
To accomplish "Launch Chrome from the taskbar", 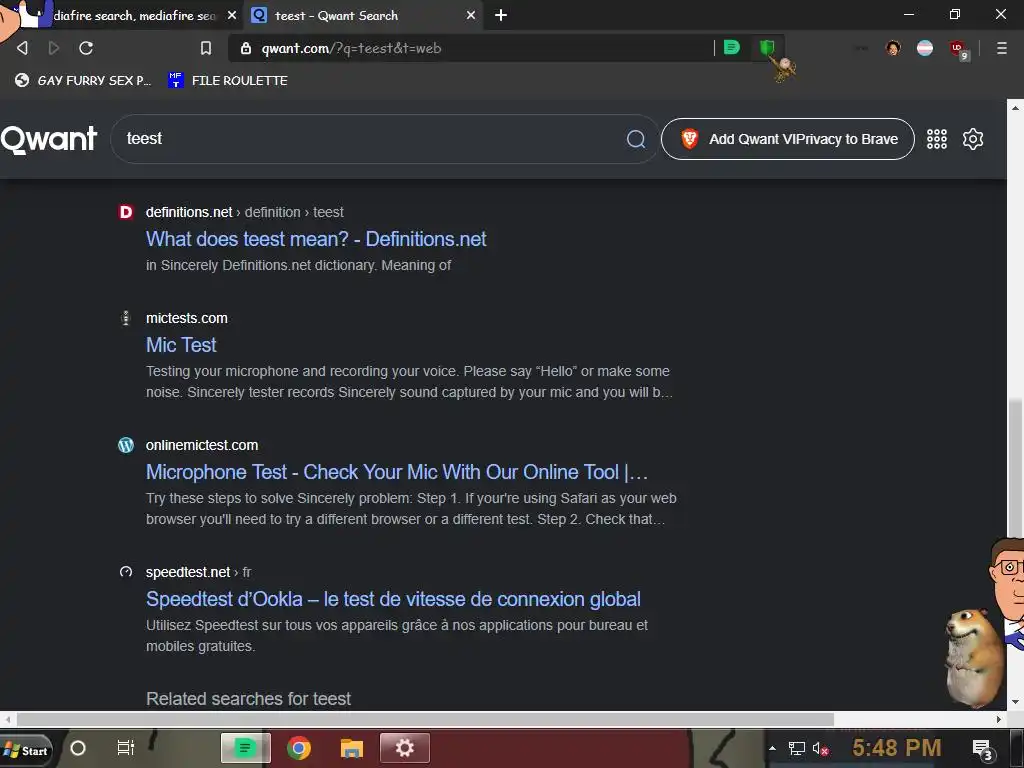I will (298, 748).
